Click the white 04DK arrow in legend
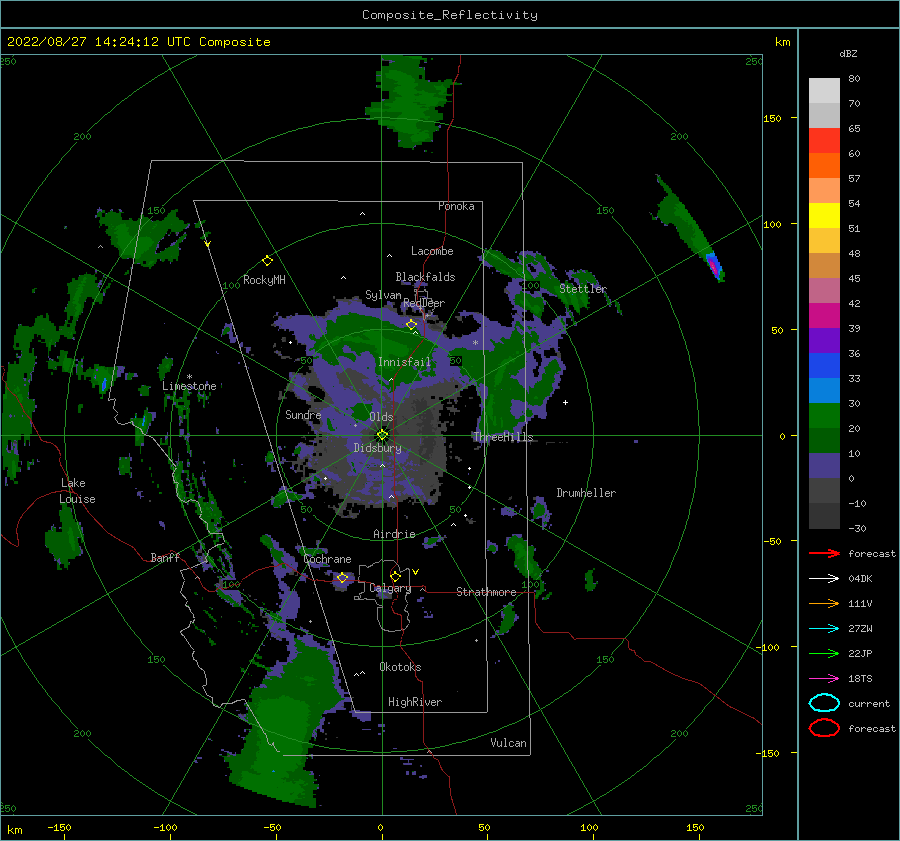Viewport: 900px width, 841px height. tap(824, 578)
